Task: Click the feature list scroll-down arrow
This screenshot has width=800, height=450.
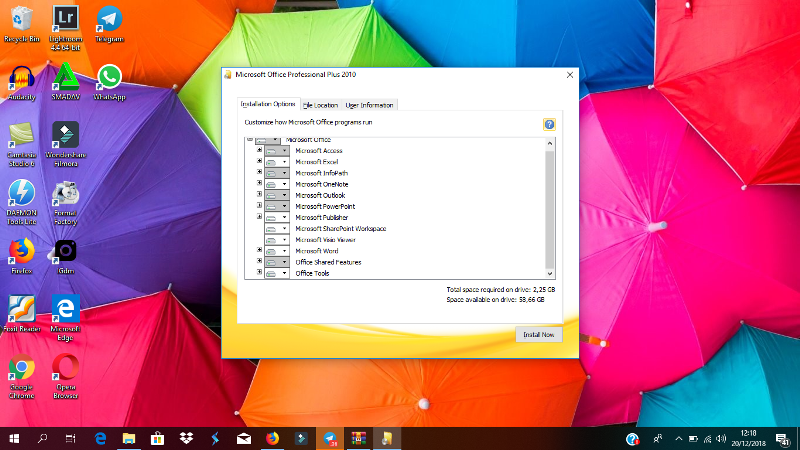Action: pyautogui.click(x=549, y=274)
